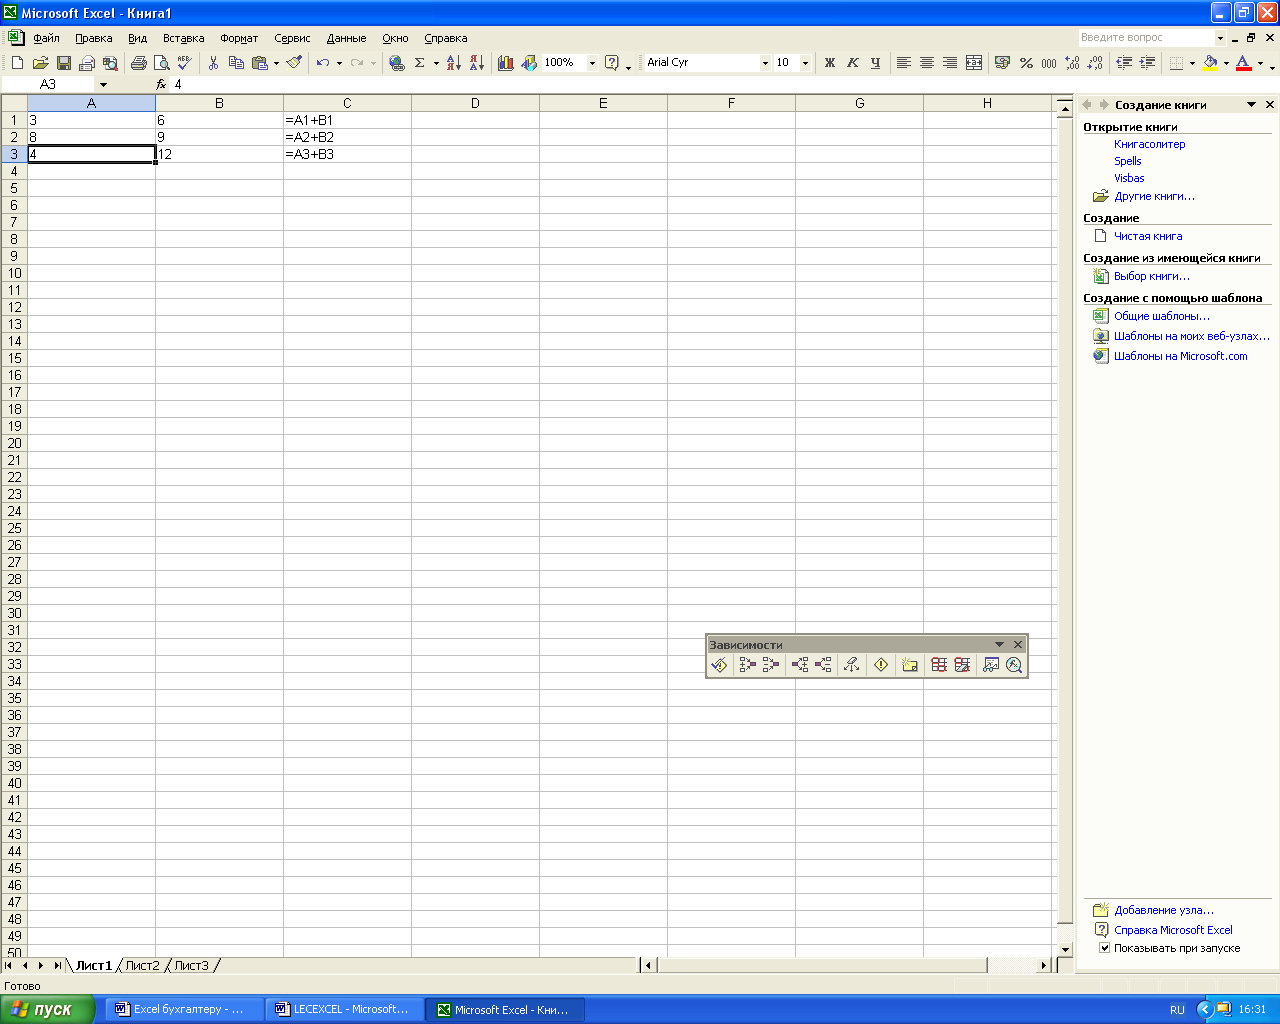Click the Merge and Center icon
The height and width of the screenshot is (1024, 1280).
pos(973,63)
